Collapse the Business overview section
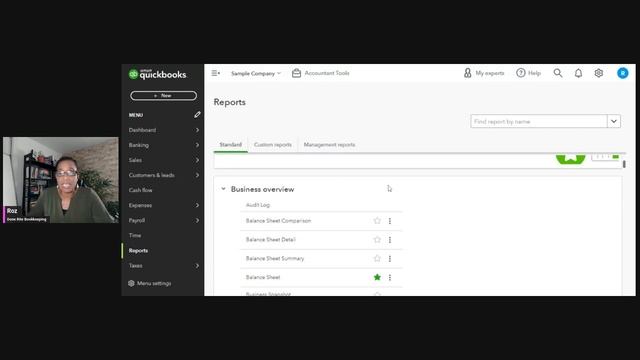Viewport: 640px width, 360px height. click(x=223, y=189)
